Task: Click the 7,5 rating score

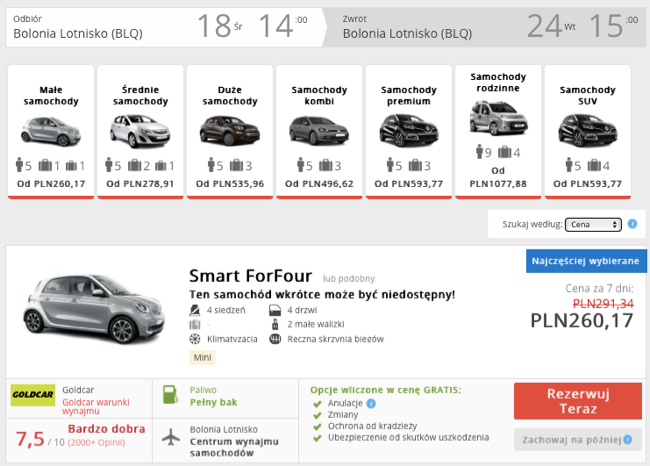Action: (x=30, y=439)
